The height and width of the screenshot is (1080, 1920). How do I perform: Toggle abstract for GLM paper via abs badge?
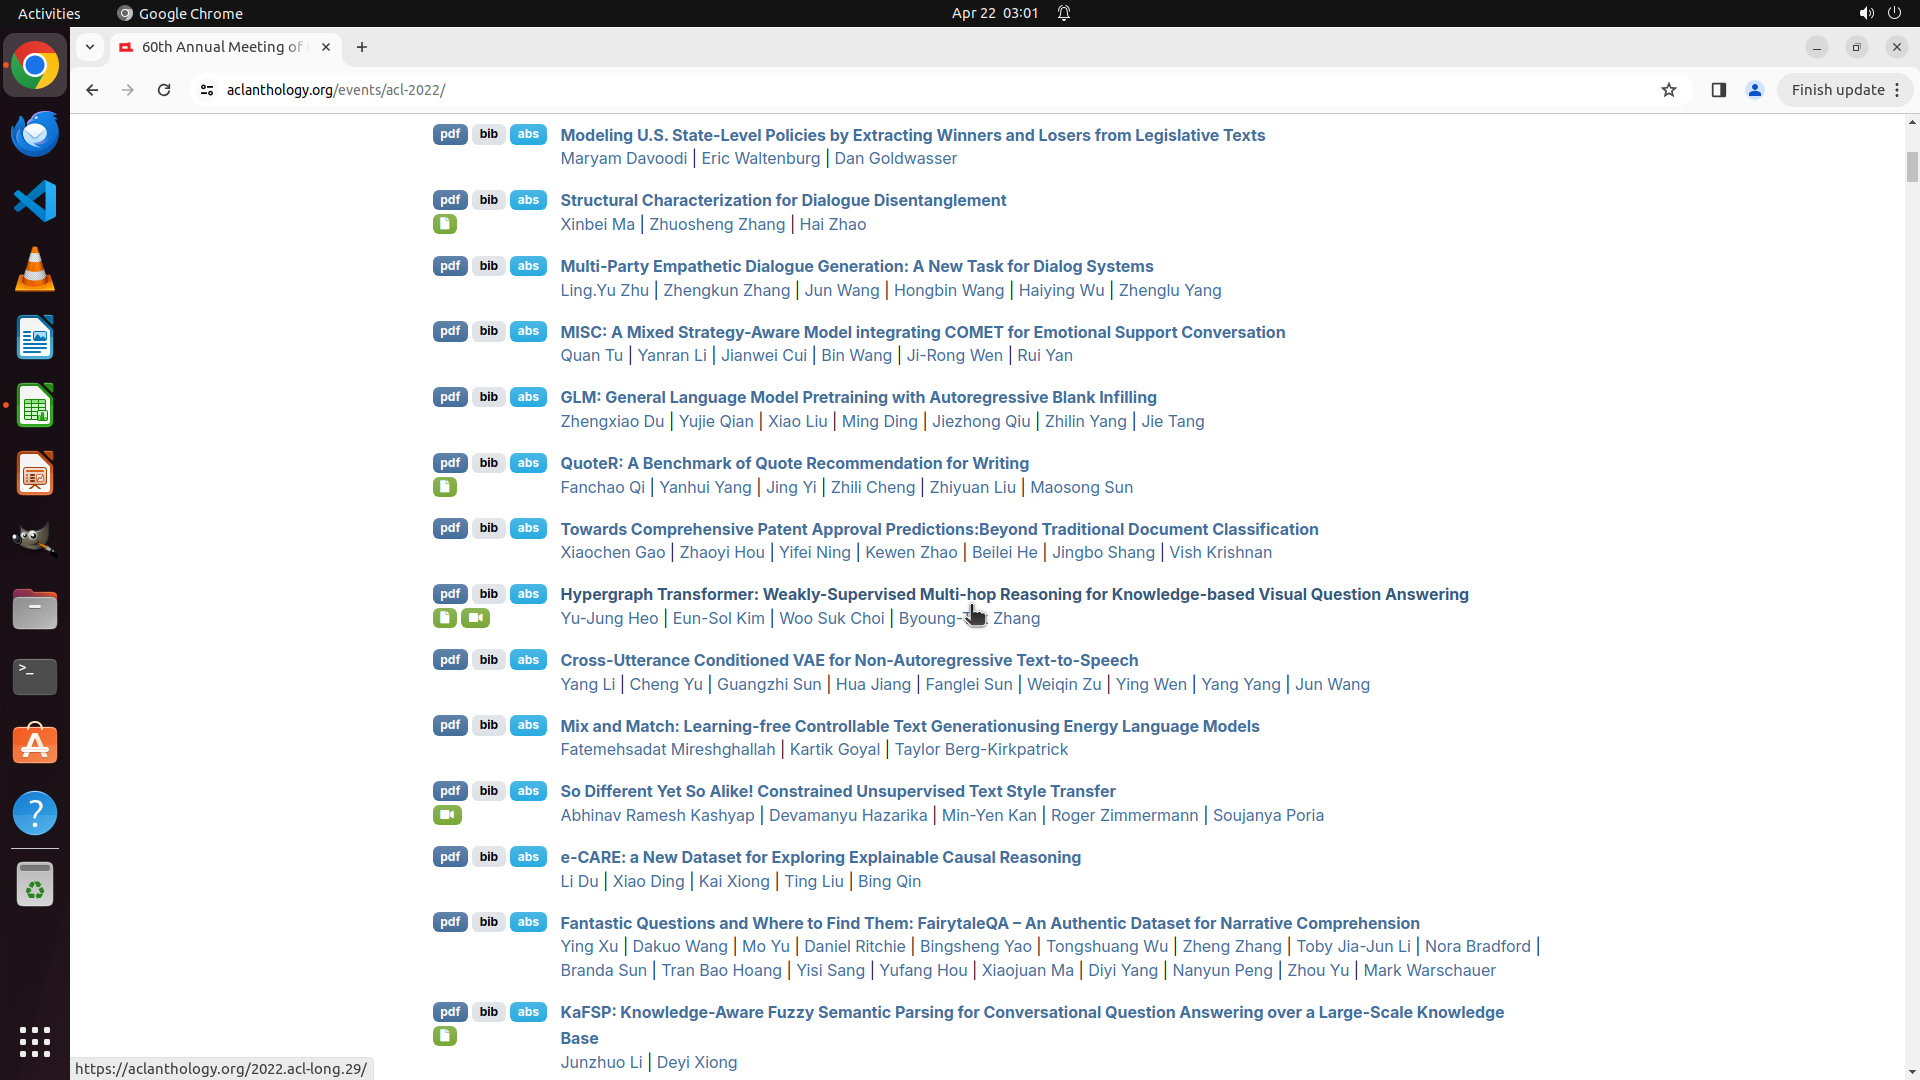click(528, 397)
